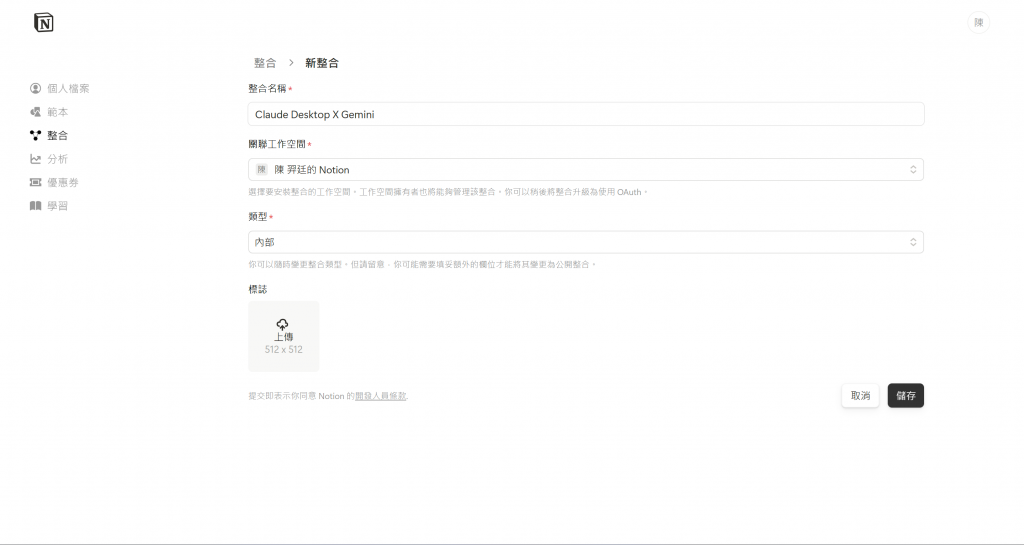Select 整合 in the sidebar
The image size is (1024, 545).
pos(49,135)
